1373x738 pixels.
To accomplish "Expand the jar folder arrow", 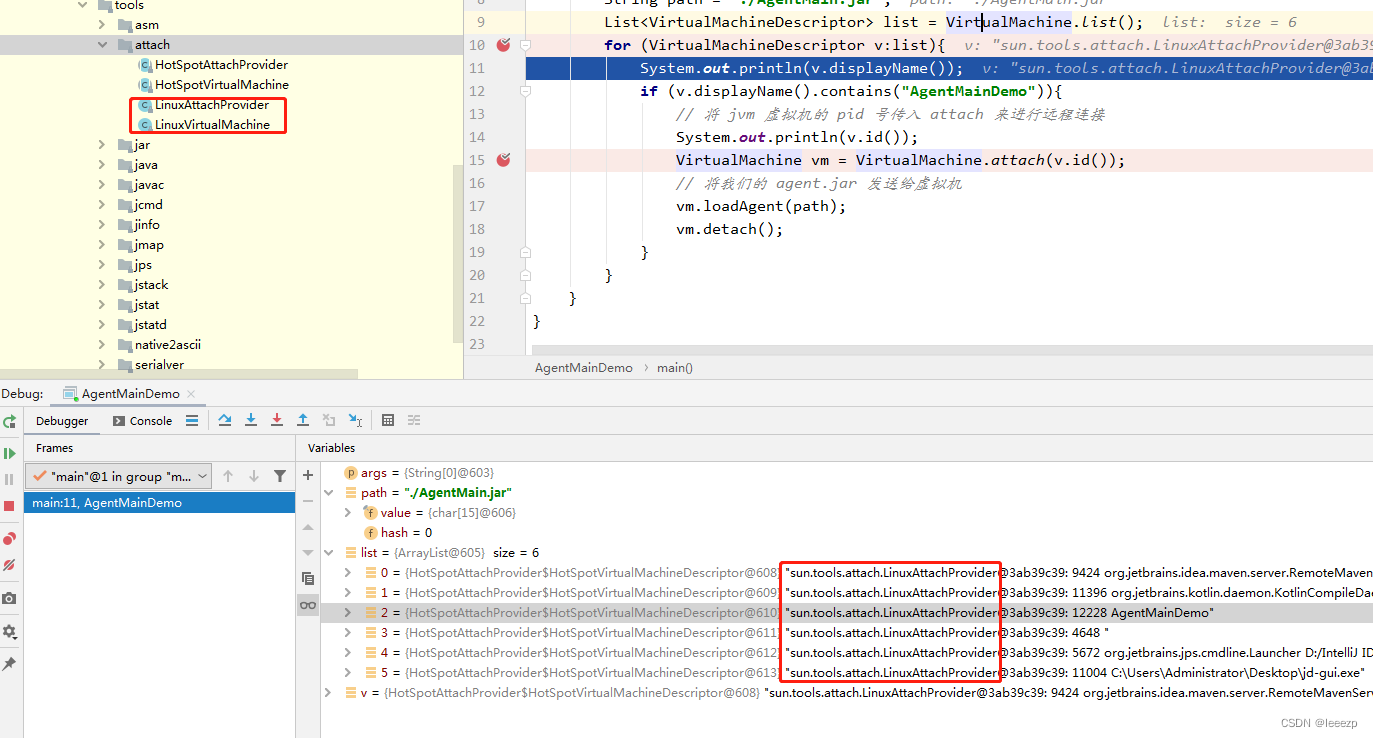I will click(103, 145).
